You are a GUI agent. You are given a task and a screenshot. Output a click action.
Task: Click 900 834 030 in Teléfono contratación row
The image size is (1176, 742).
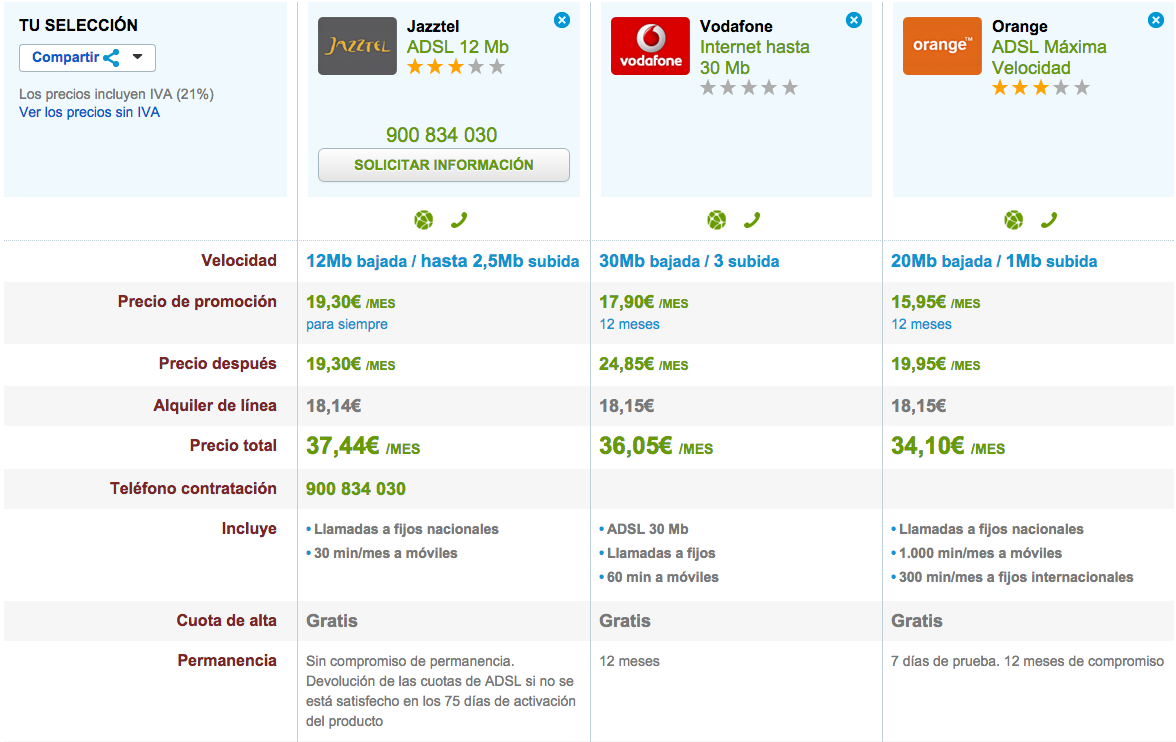(356, 489)
